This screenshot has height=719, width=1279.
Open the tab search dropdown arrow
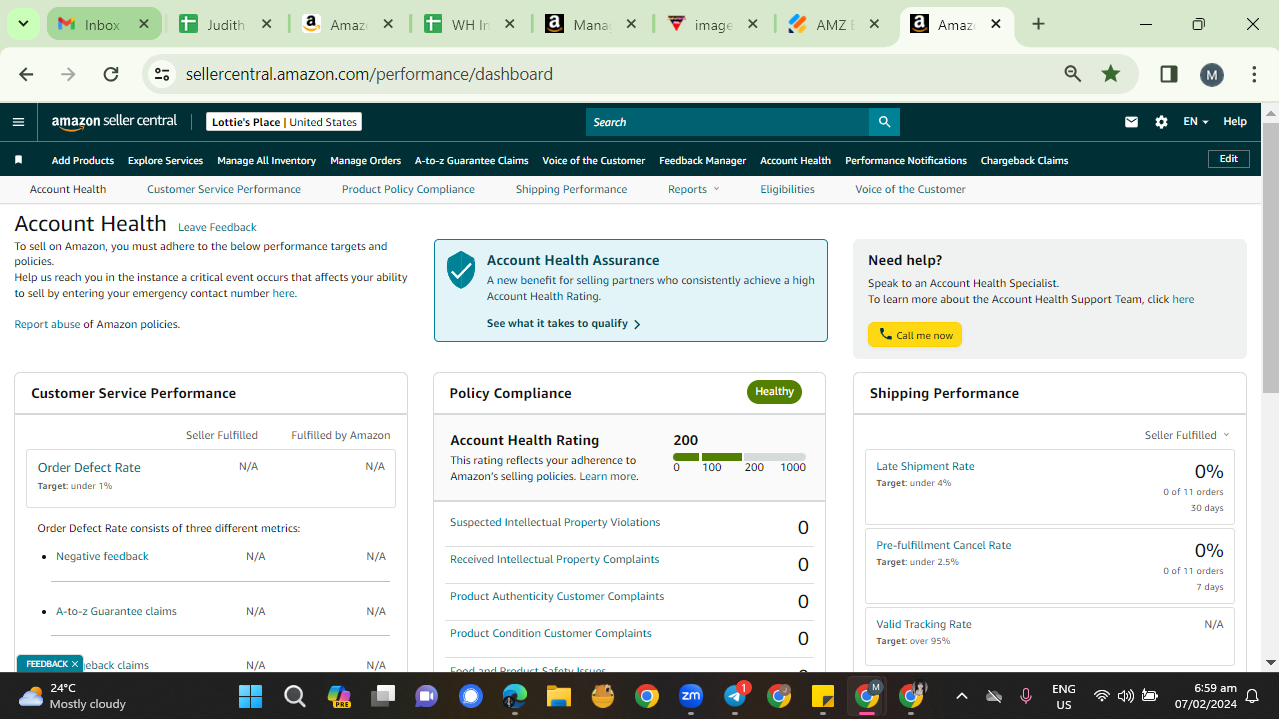coord(23,24)
